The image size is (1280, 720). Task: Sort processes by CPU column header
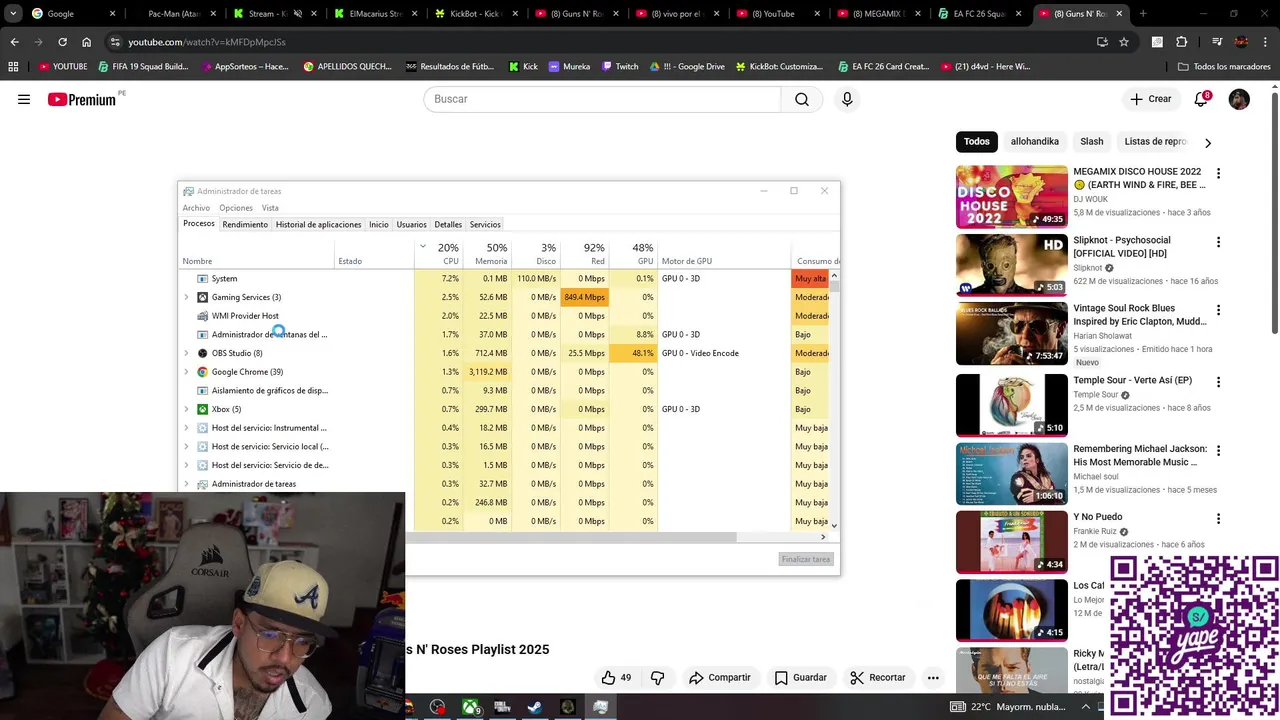point(439,254)
